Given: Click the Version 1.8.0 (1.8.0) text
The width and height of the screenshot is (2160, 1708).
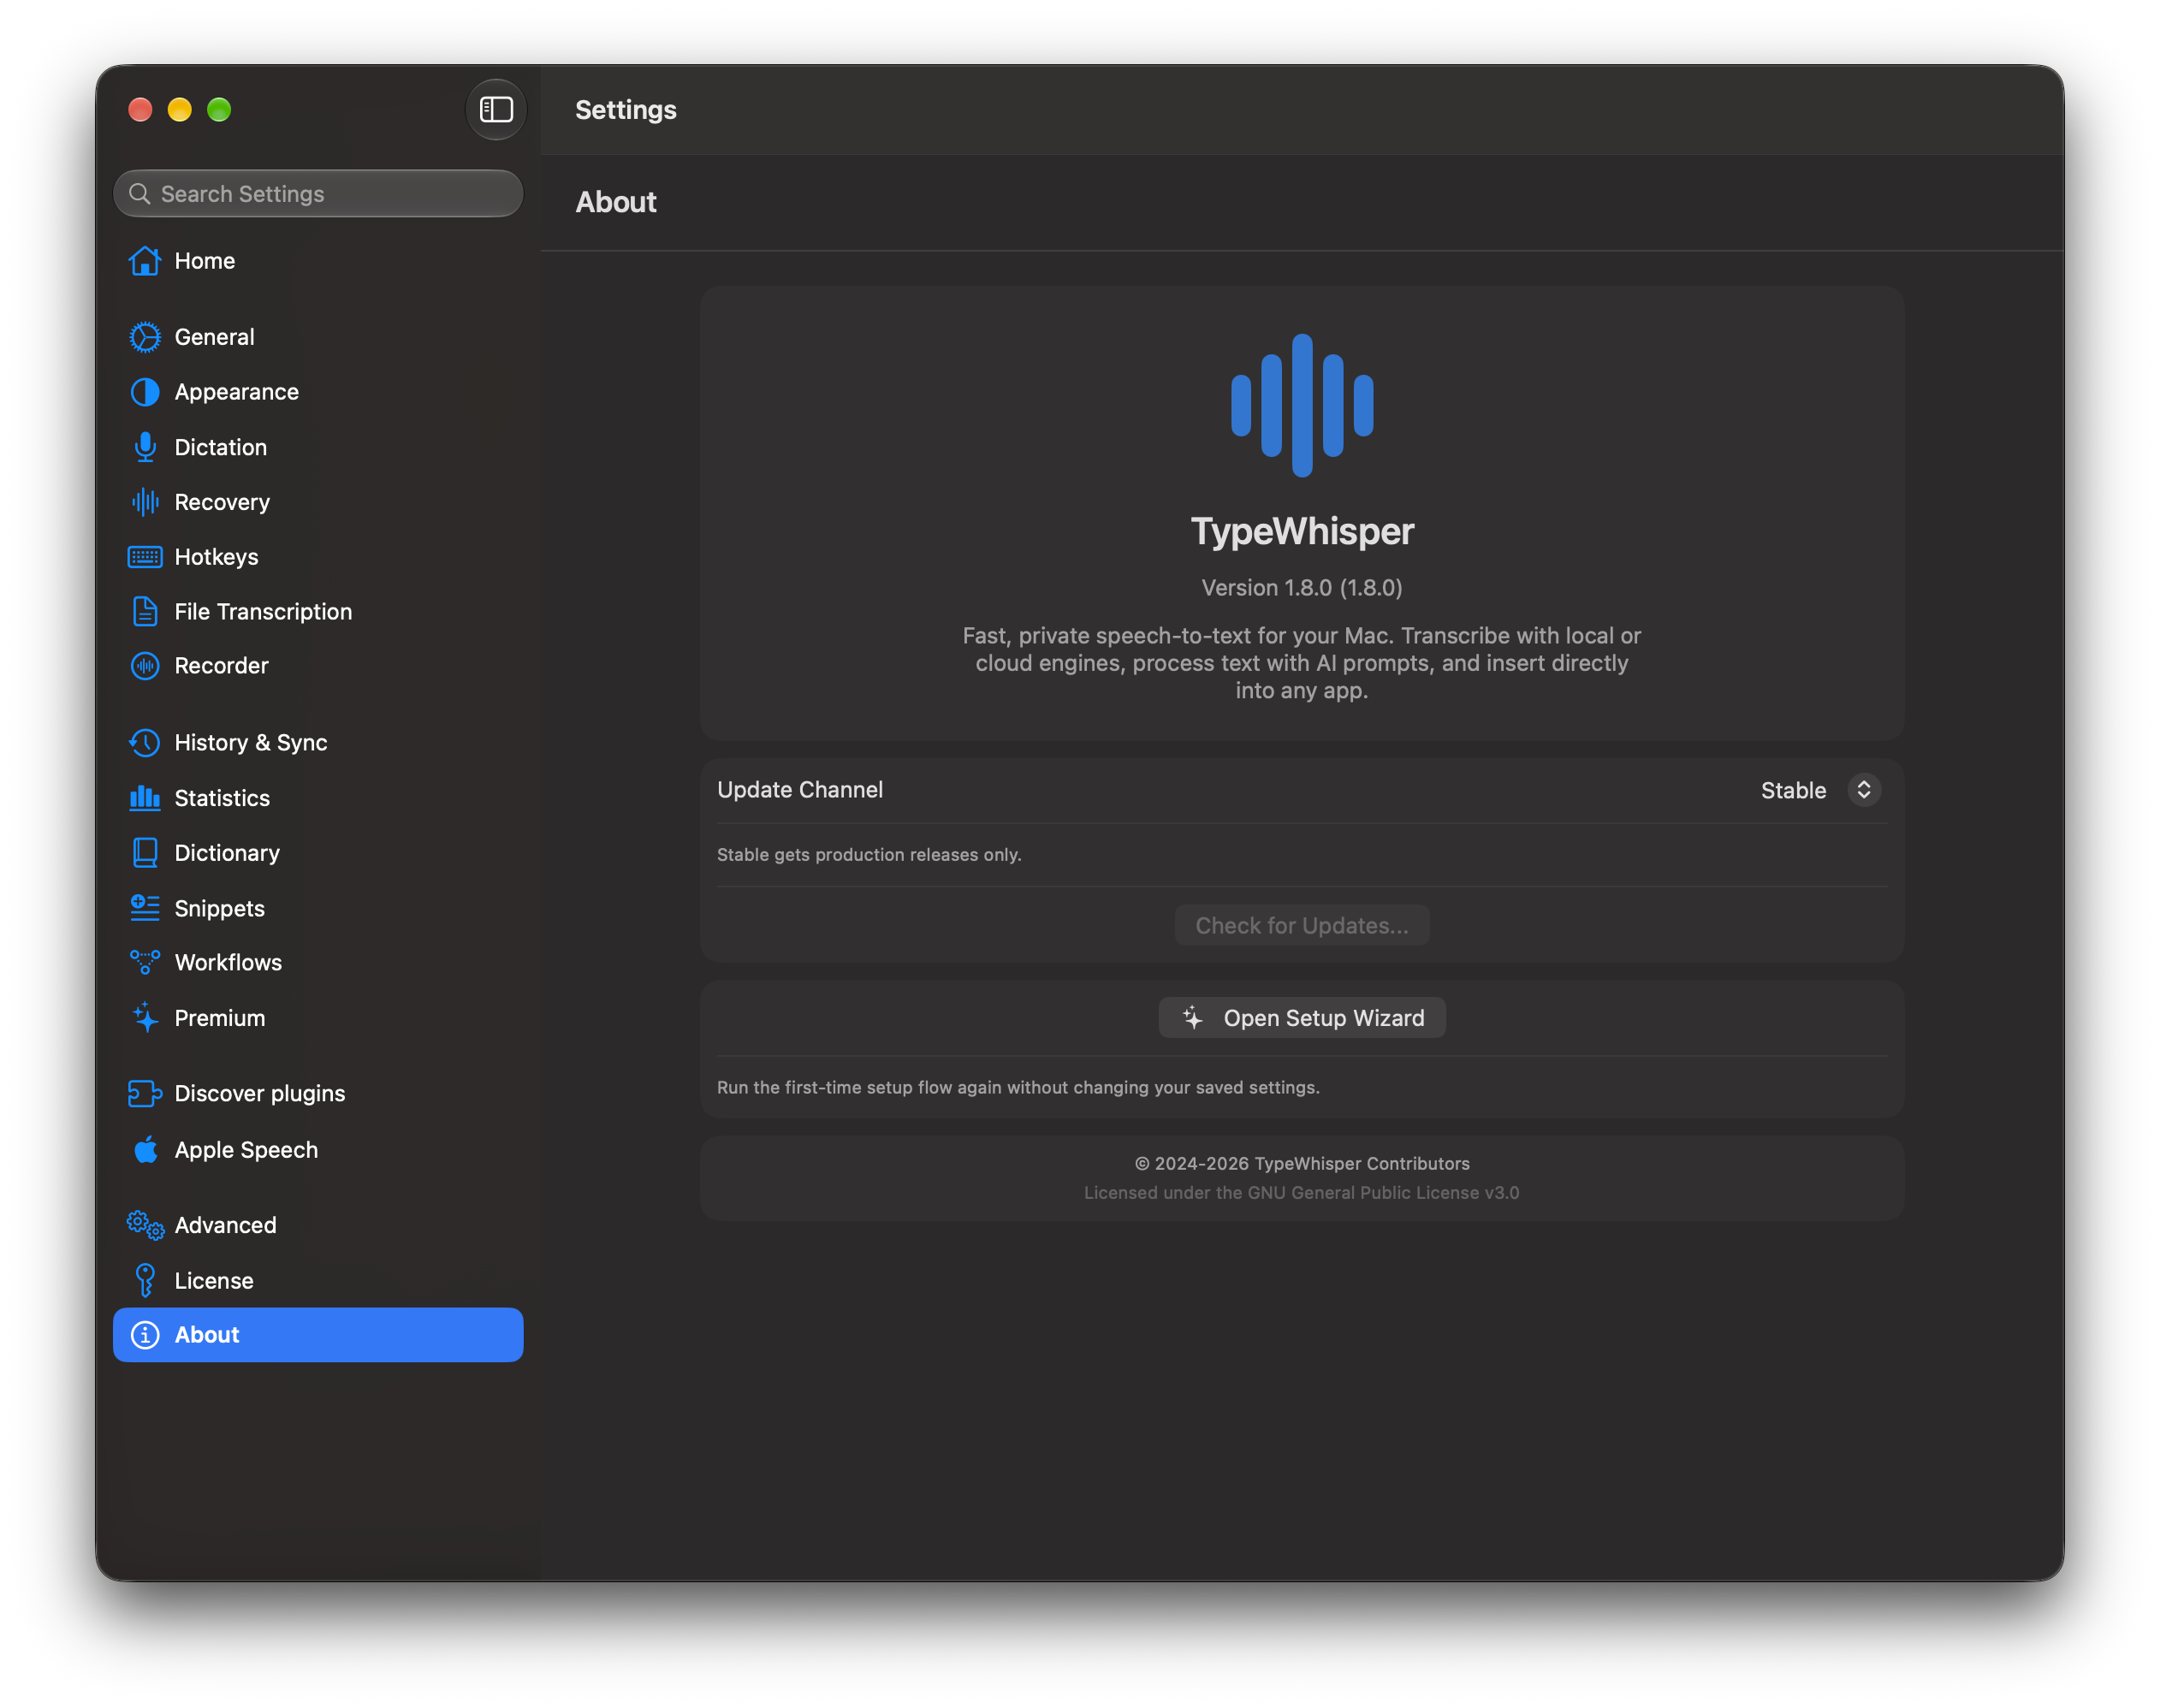Looking at the screenshot, I should point(1302,588).
